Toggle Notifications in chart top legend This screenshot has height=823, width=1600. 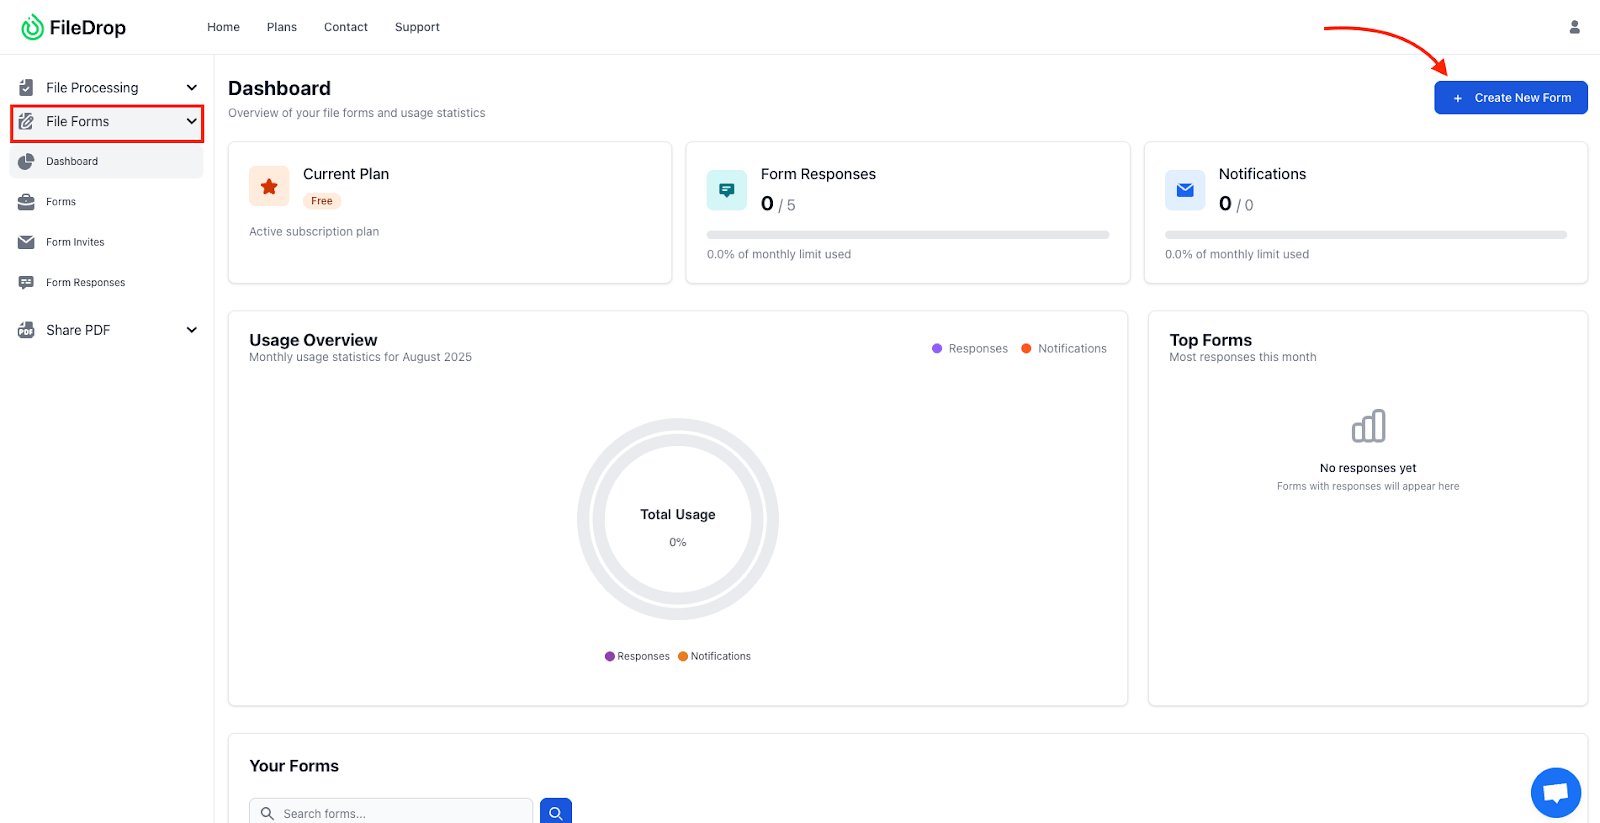1064,349
